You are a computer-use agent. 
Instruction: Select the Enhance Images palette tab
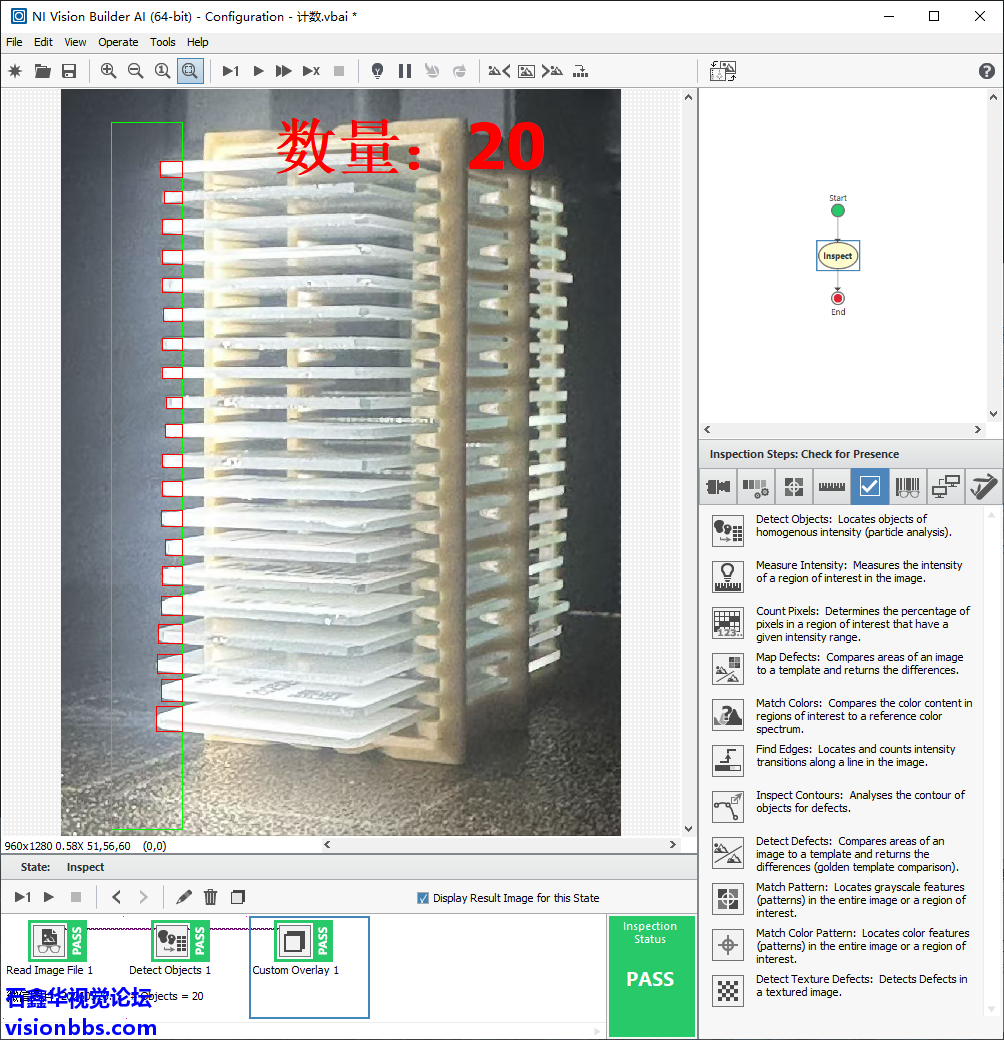(756, 487)
